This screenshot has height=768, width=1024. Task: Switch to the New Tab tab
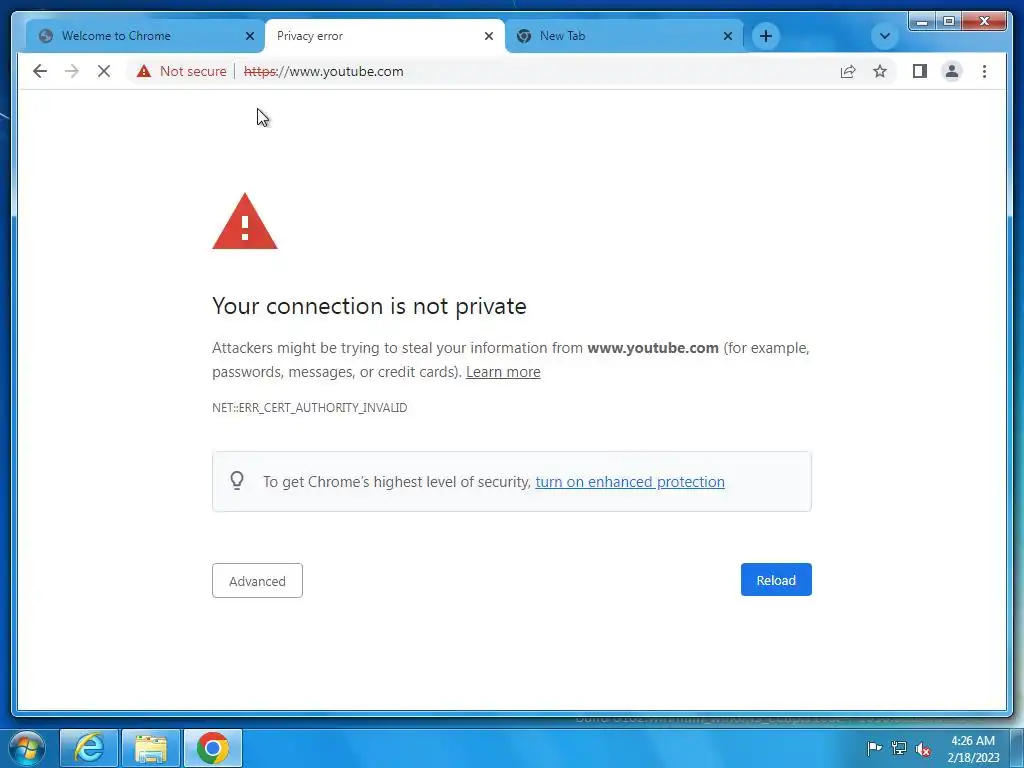tap(624, 36)
